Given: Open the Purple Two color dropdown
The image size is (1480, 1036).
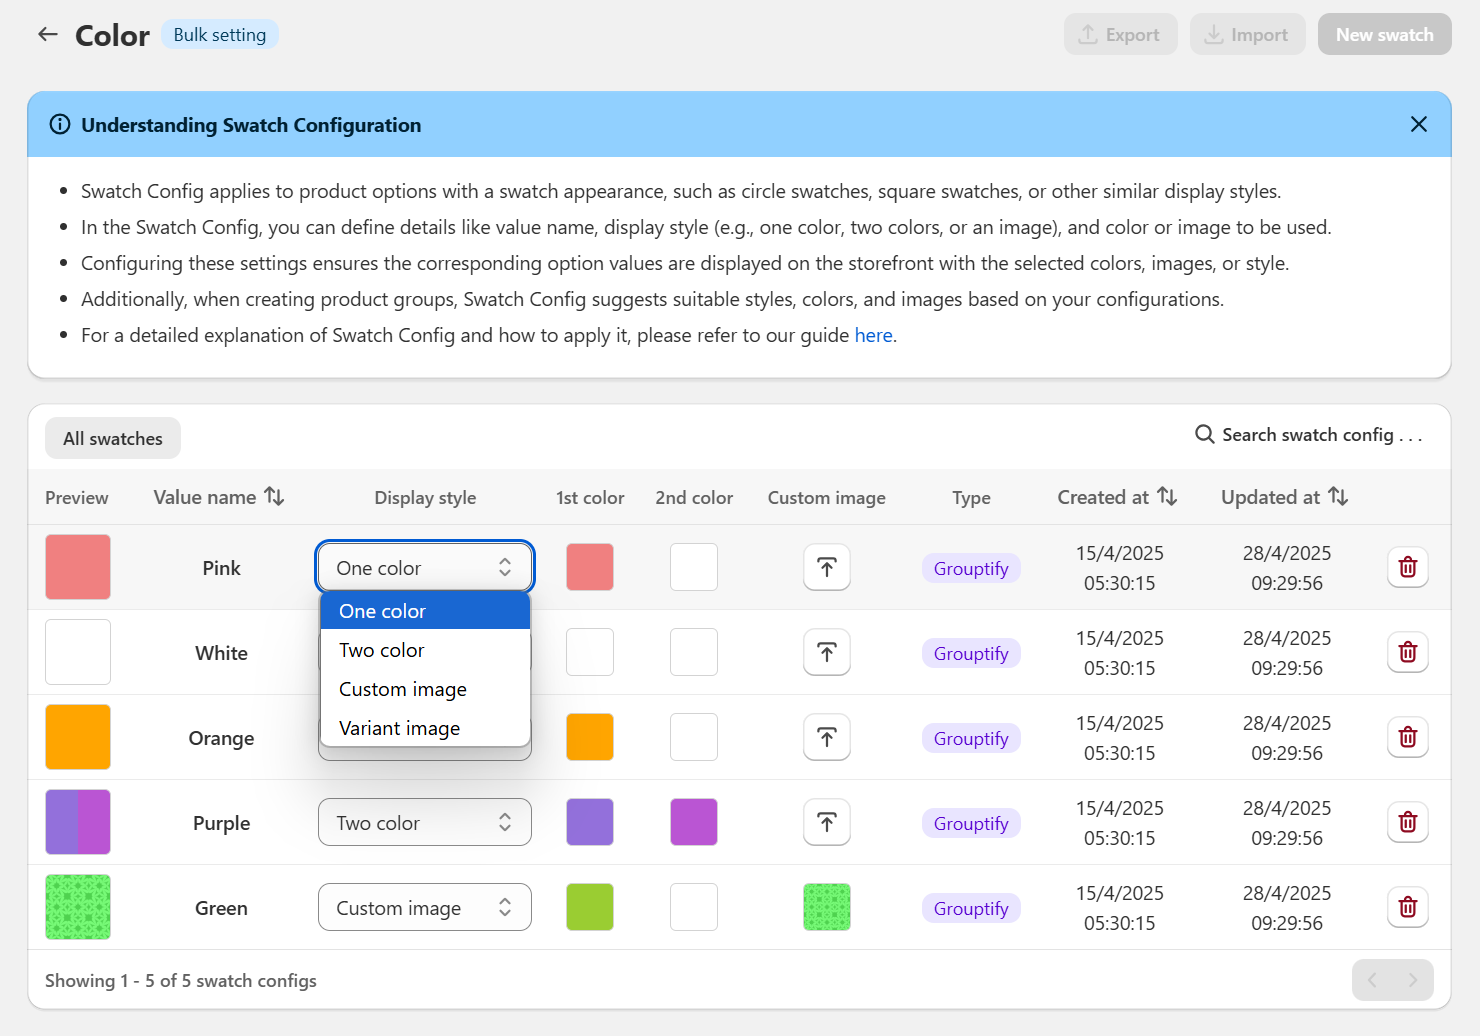Looking at the screenshot, I should [425, 823].
